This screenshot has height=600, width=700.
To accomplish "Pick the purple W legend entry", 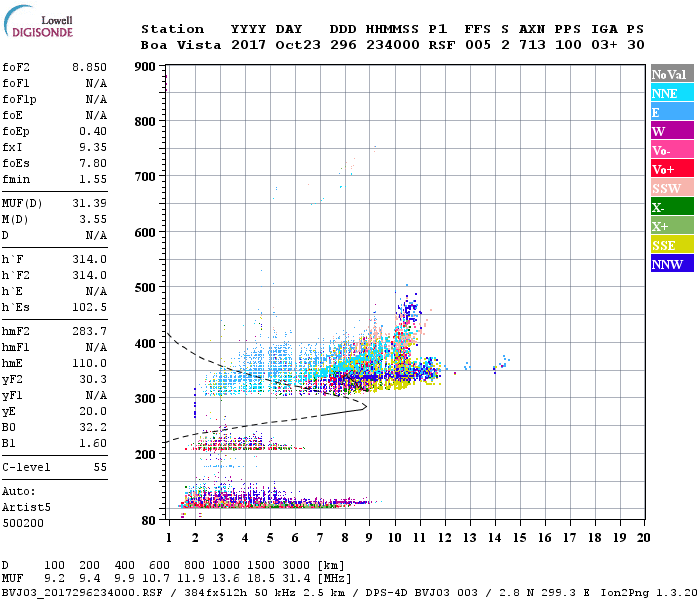I will [x=671, y=131].
